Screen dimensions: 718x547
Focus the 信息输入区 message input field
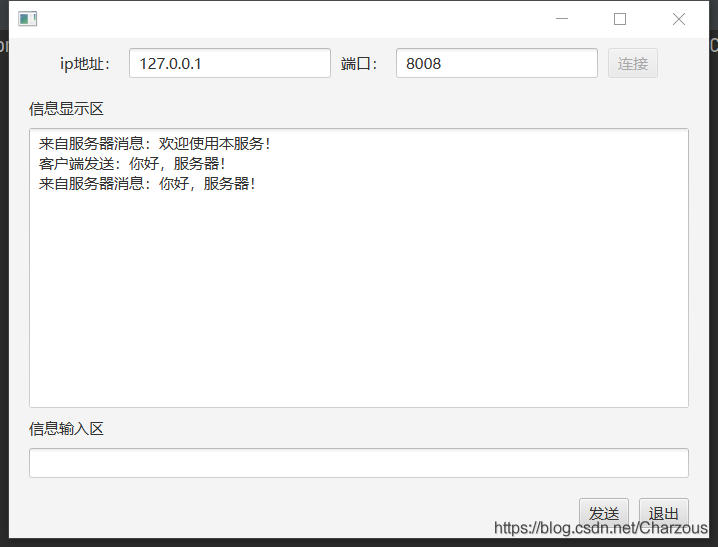click(359, 463)
